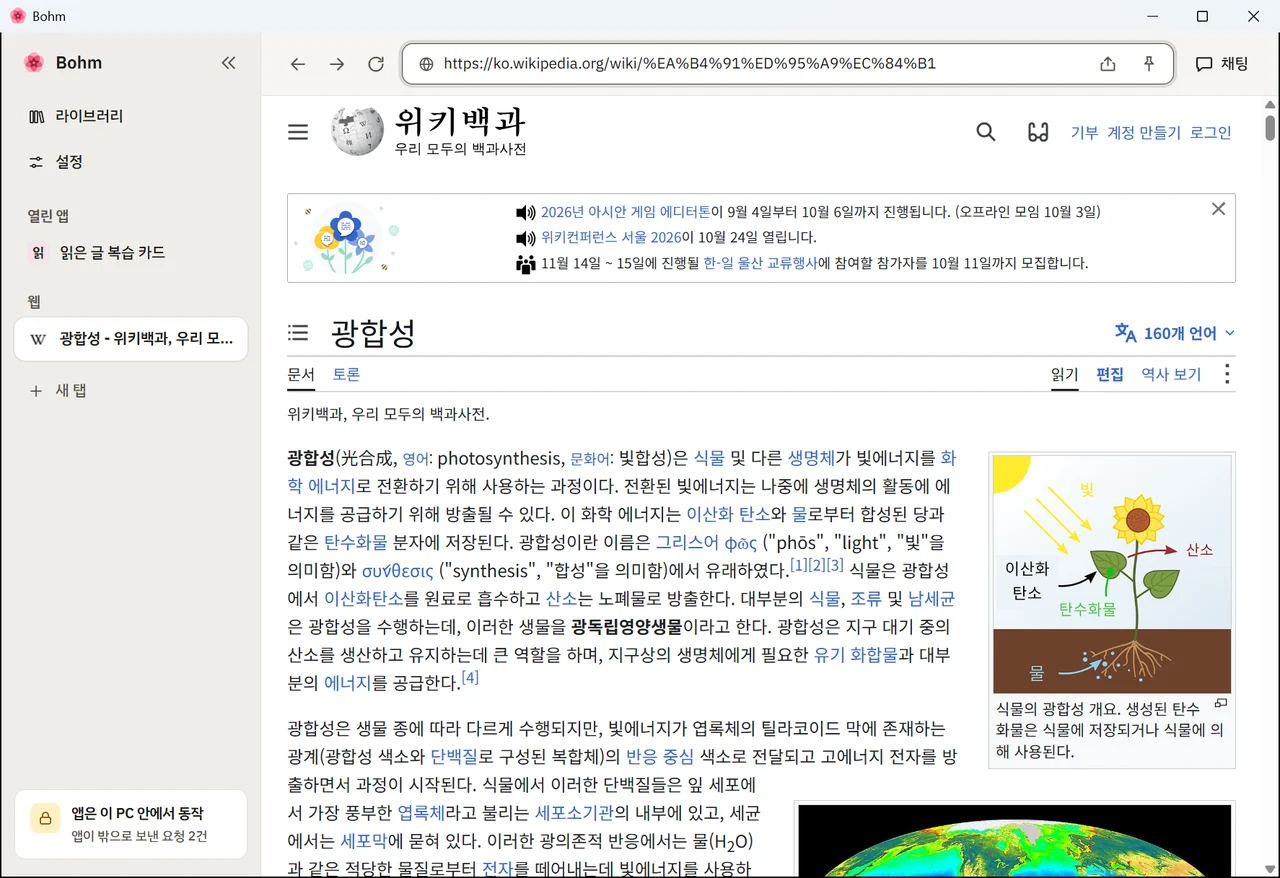Viewport: 1280px width, 878px height.
Task: Go back to the previous page
Action: point(298,64)
